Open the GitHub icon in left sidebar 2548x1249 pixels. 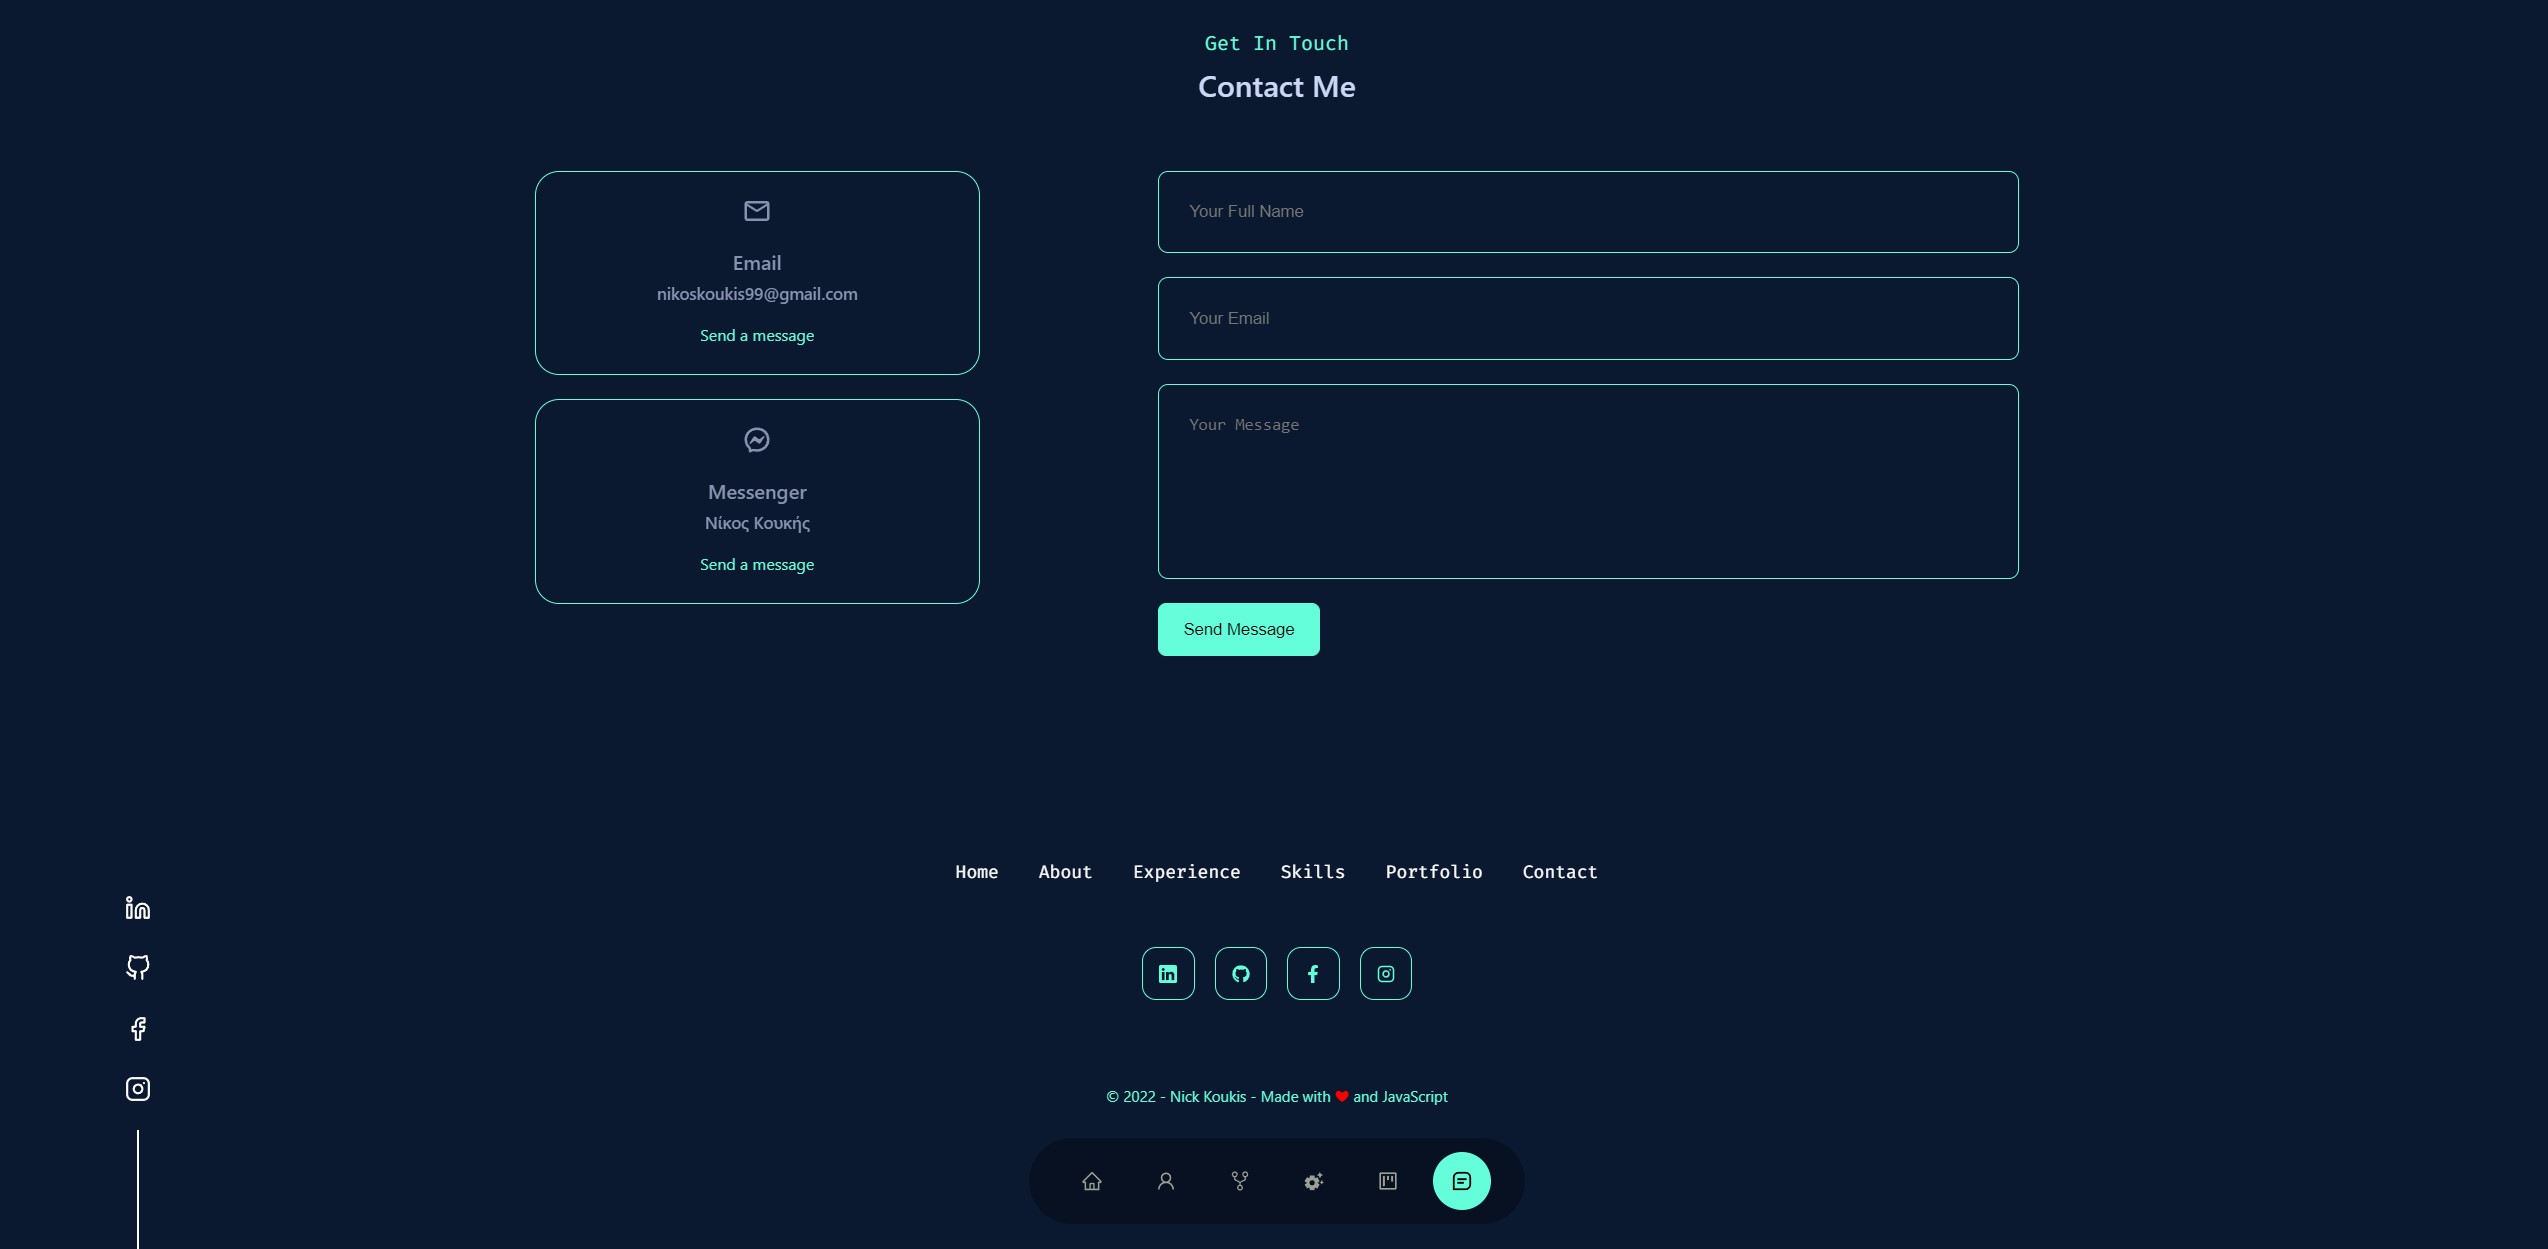coord(138,967)
